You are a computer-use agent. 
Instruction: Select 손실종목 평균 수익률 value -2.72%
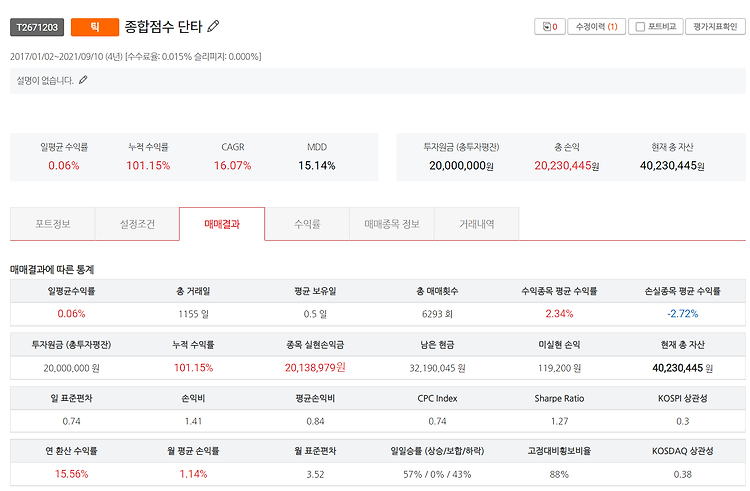click(x=683, y=314)
